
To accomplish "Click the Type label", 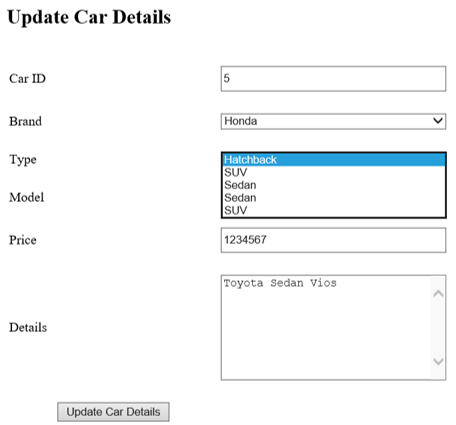I will pyautogui.click(x=23, y=160).
